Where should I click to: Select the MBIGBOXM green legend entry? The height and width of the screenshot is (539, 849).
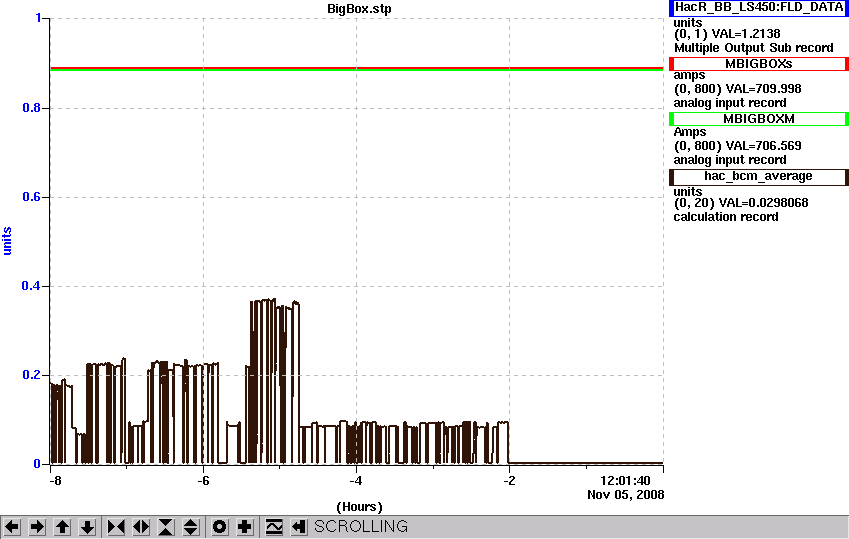[x=759, y=119]
